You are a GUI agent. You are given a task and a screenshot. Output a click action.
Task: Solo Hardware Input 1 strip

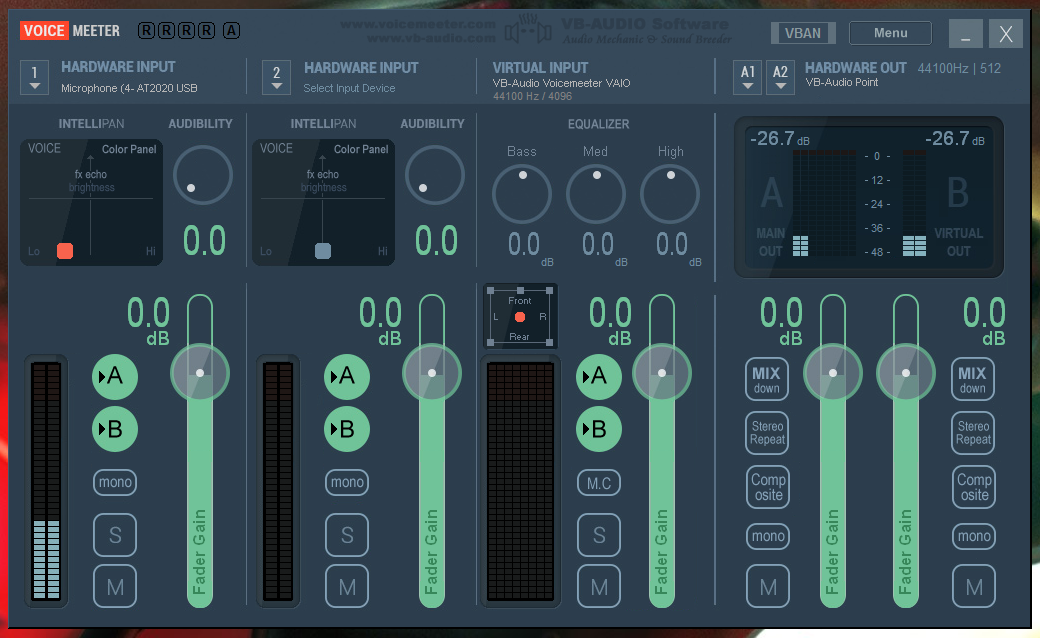click(x=115, y=535)
